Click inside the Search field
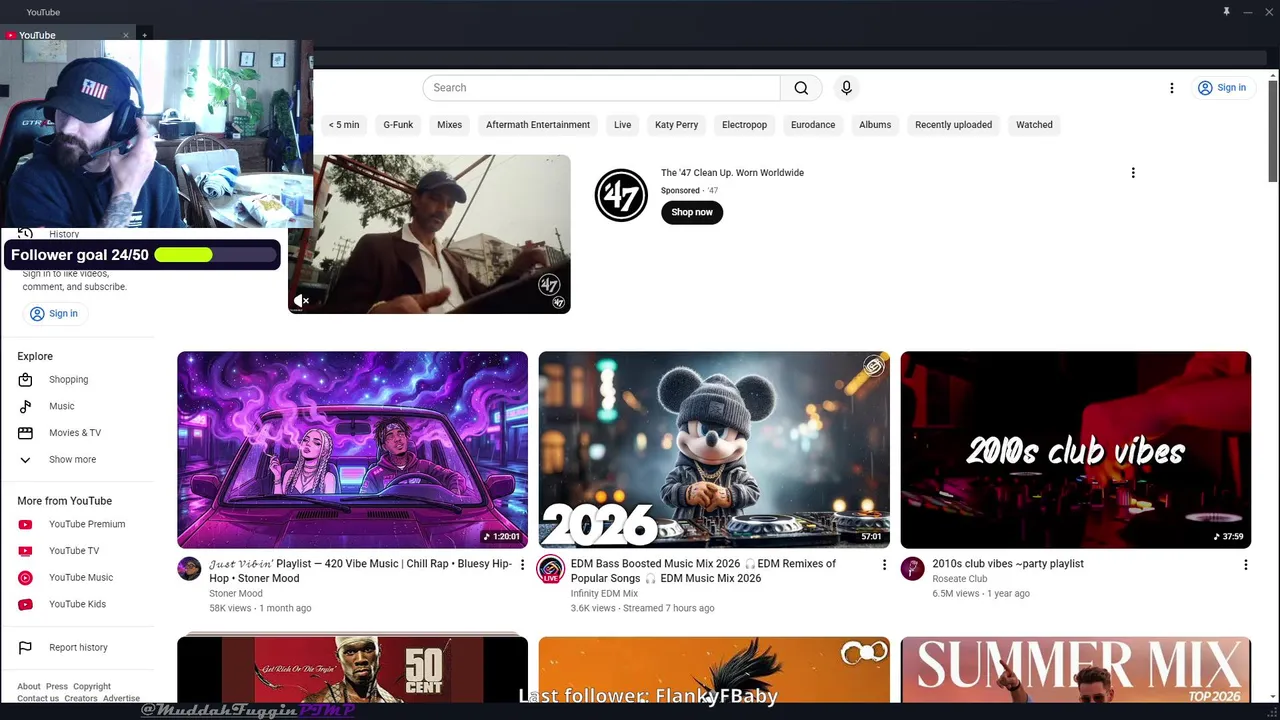1280x720 pixels. click(602, 88)
